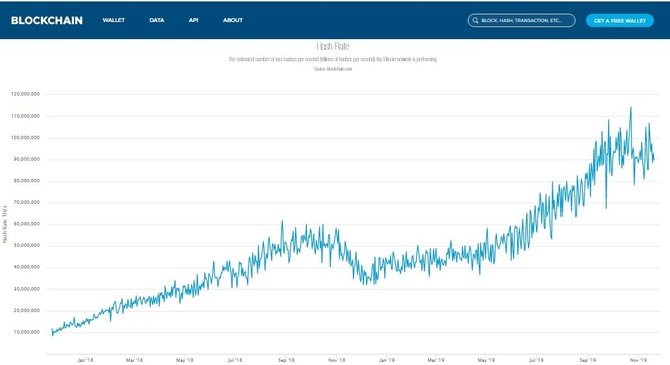The height and width of the screenshot is (365, 670).
Task: Click the Jul '18 x-axis label
Action: pyautogui.click(x=235, y=360)
